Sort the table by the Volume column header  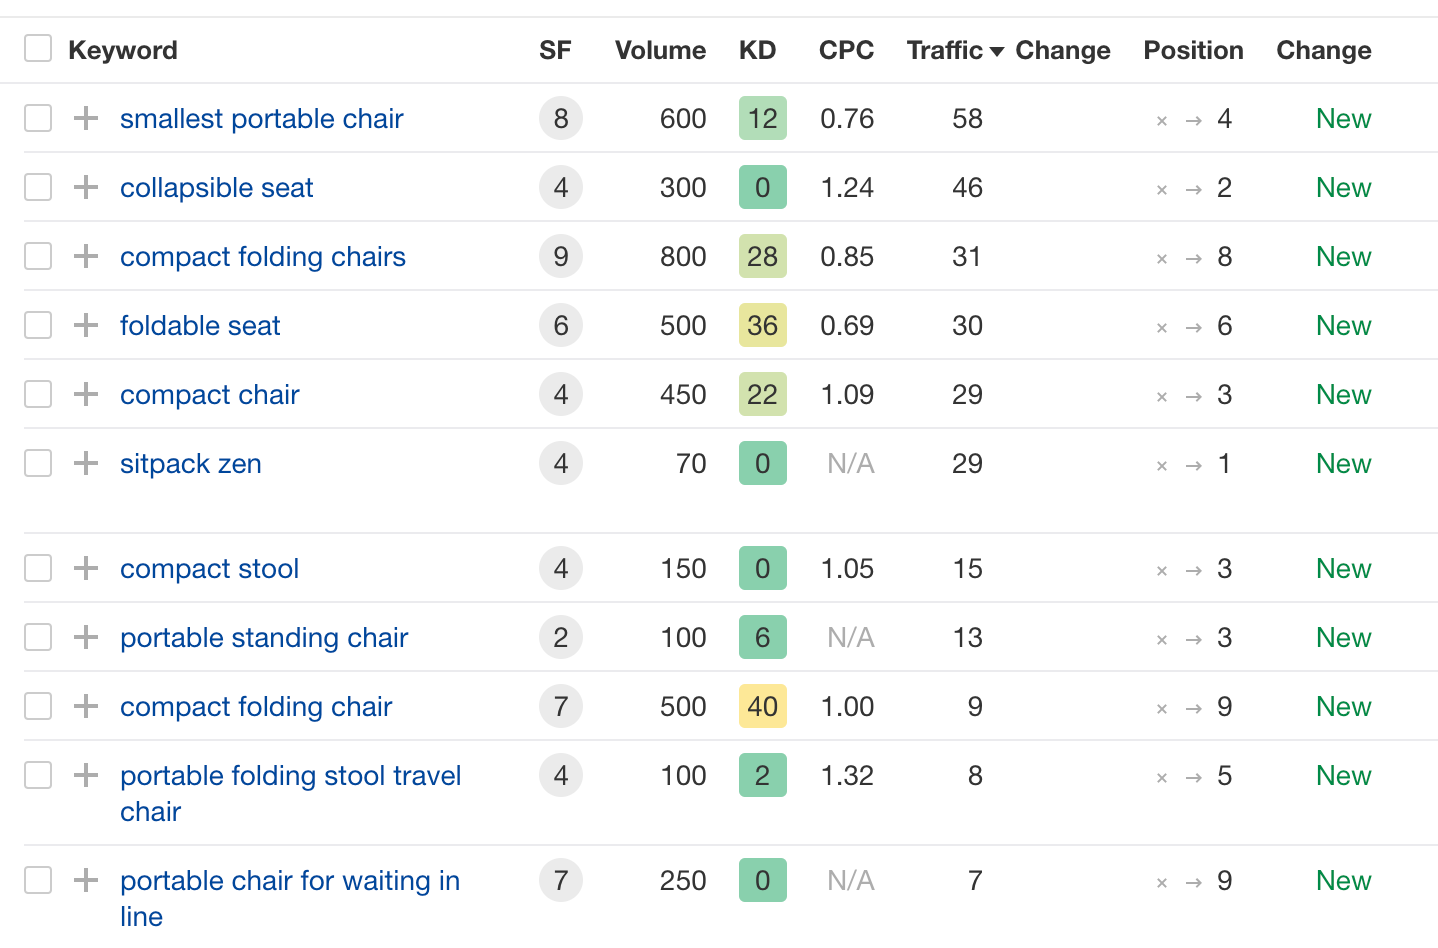(x=660, y=50)
